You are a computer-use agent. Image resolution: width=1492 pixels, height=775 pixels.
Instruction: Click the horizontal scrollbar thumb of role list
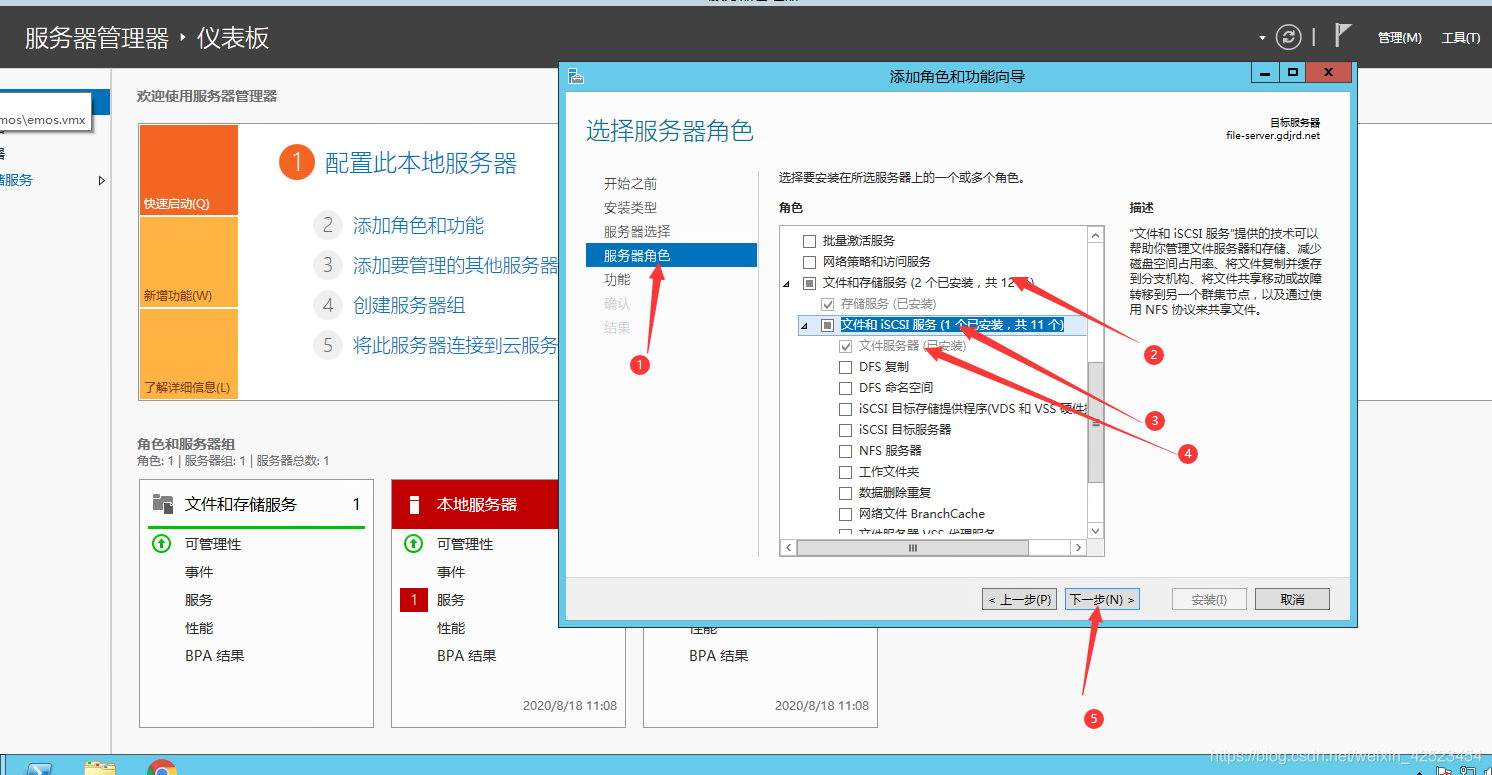click(913, 548)
